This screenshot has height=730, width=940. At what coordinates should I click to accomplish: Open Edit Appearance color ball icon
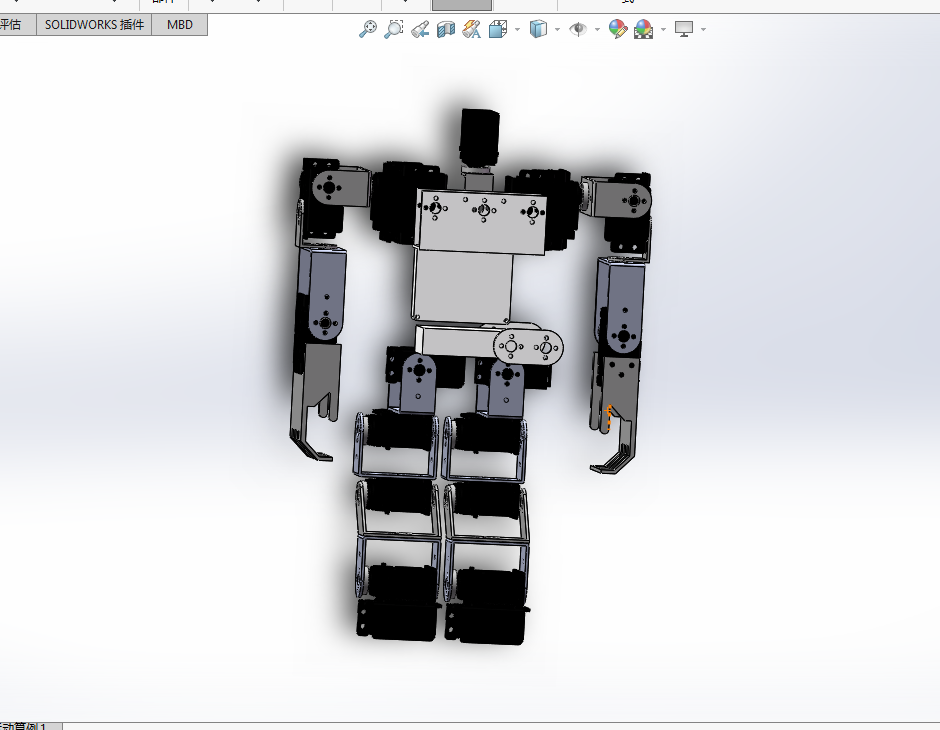[x=617, y=29]
